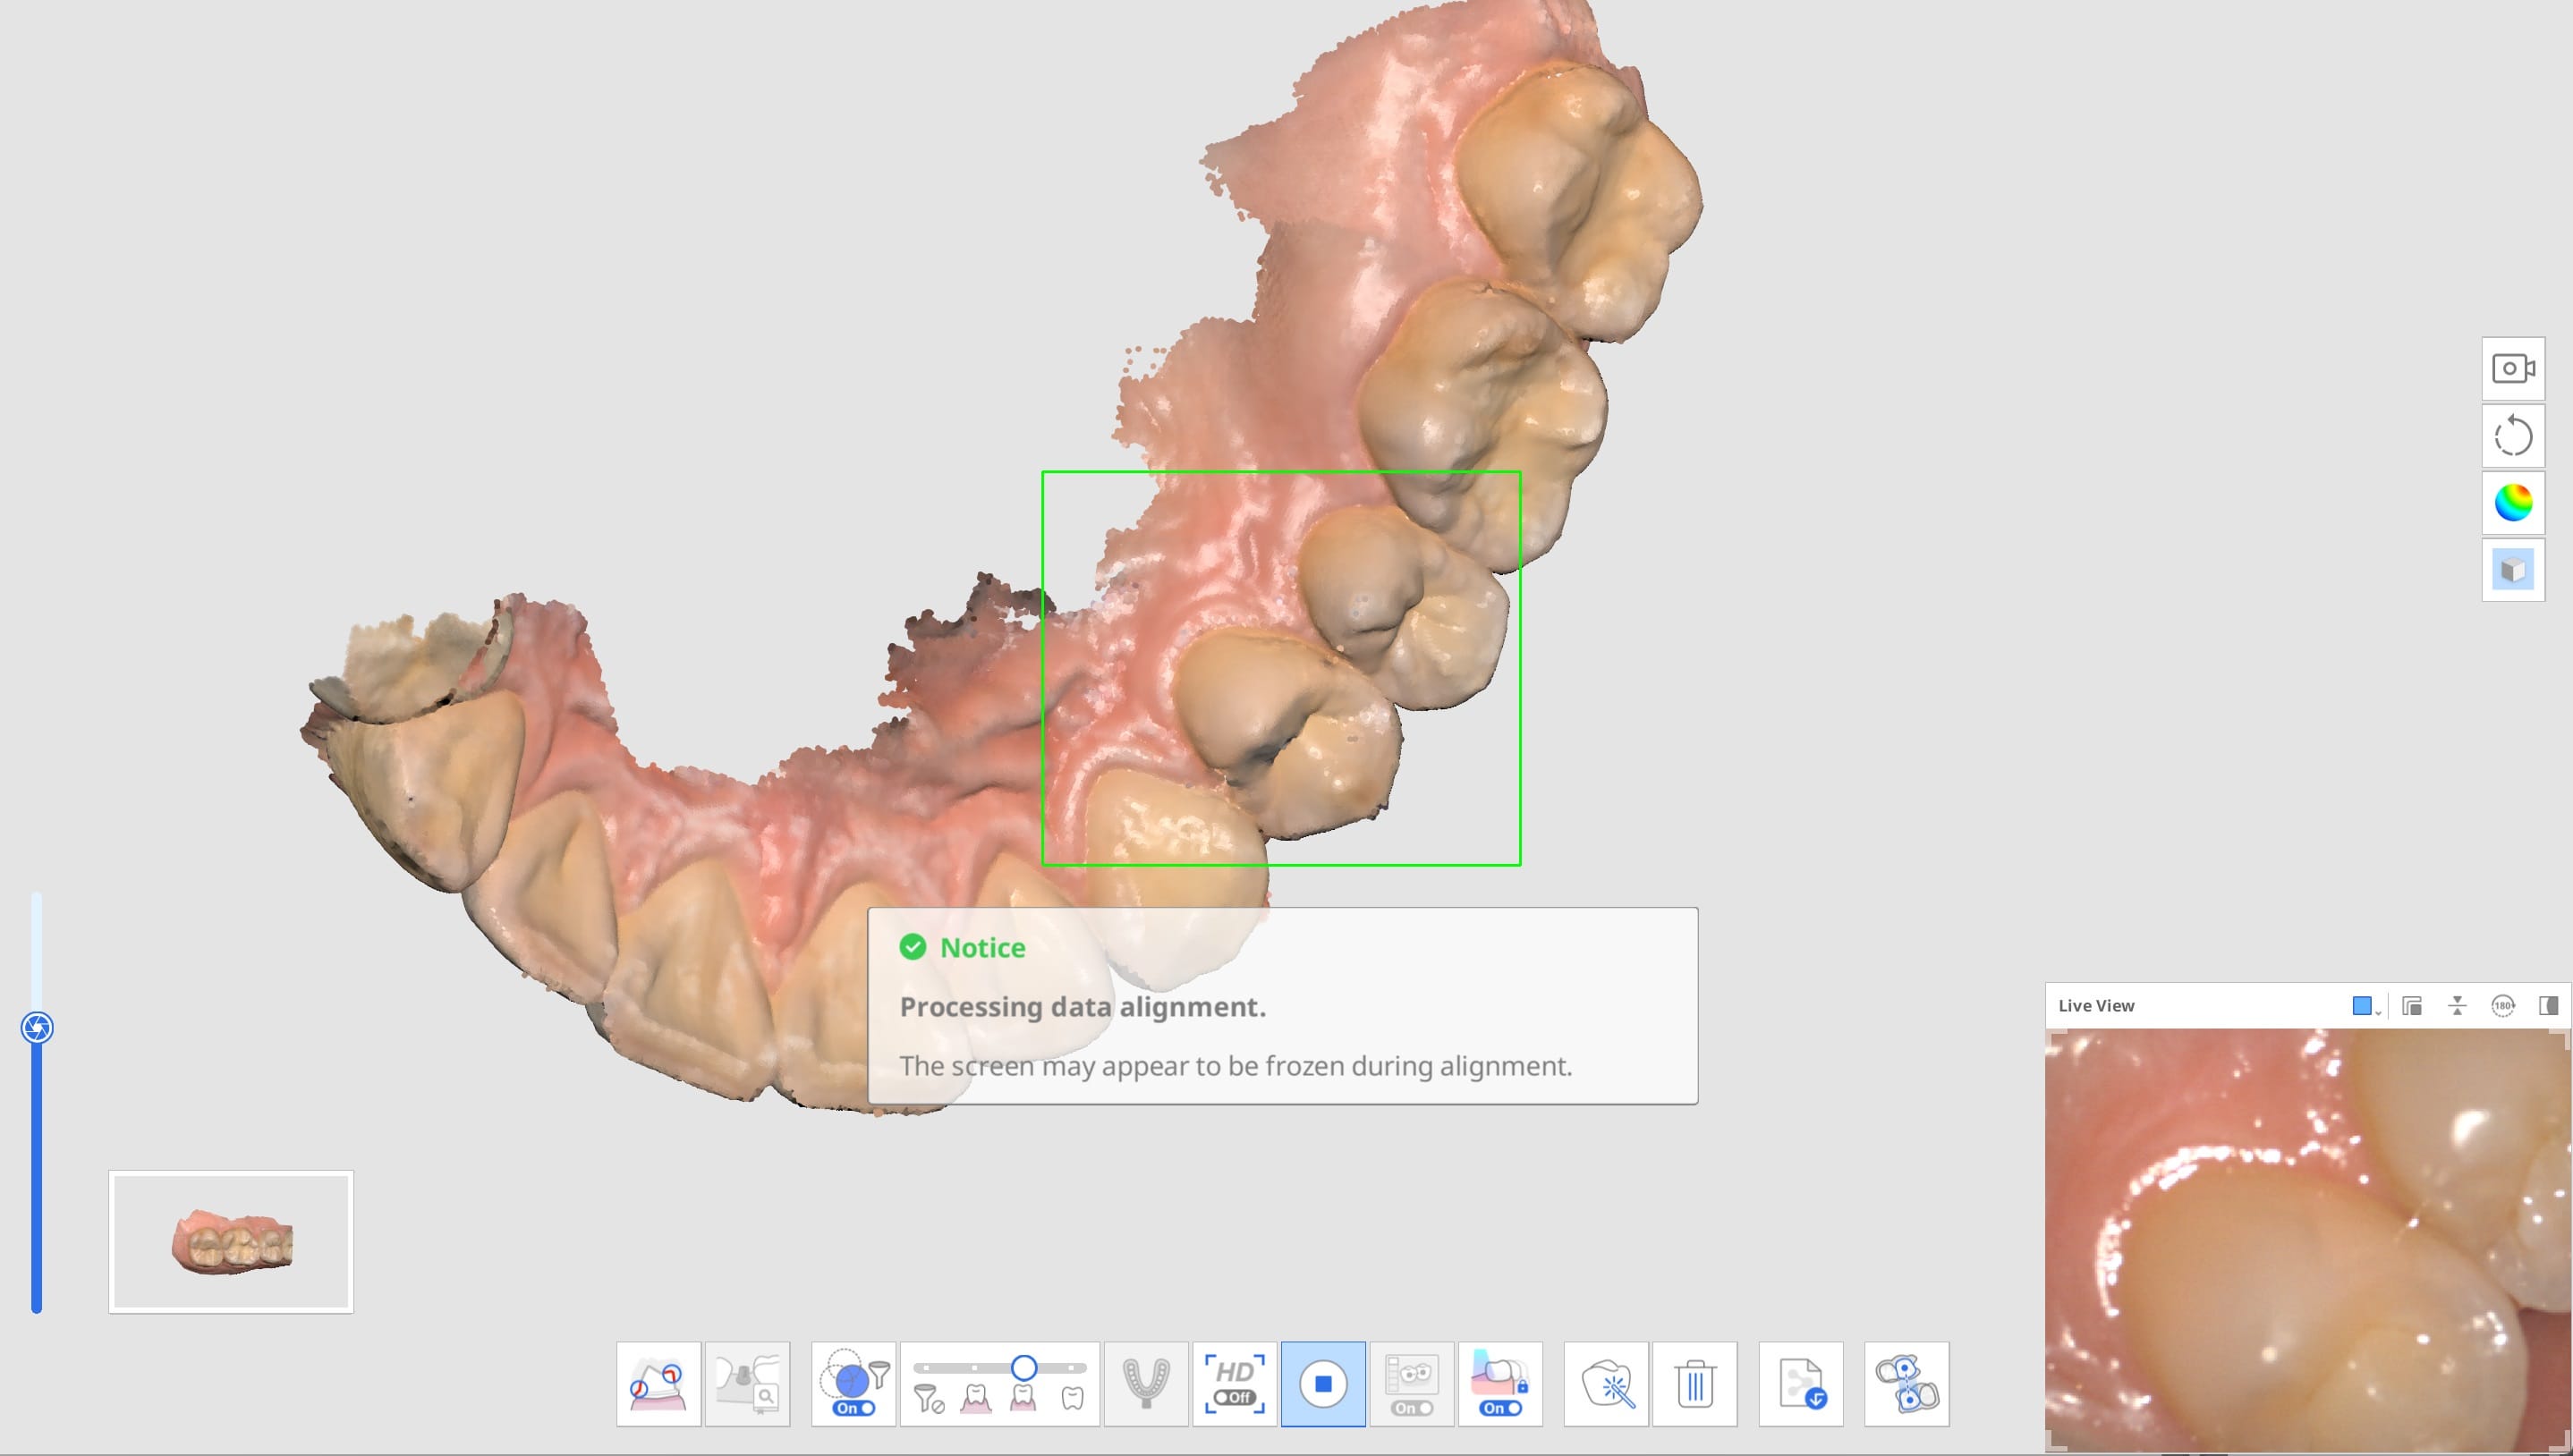Open the implant scanbody search icon
This screenshot has height=1456, width=2573.
pyautogui.click(x=749, y=1383)
